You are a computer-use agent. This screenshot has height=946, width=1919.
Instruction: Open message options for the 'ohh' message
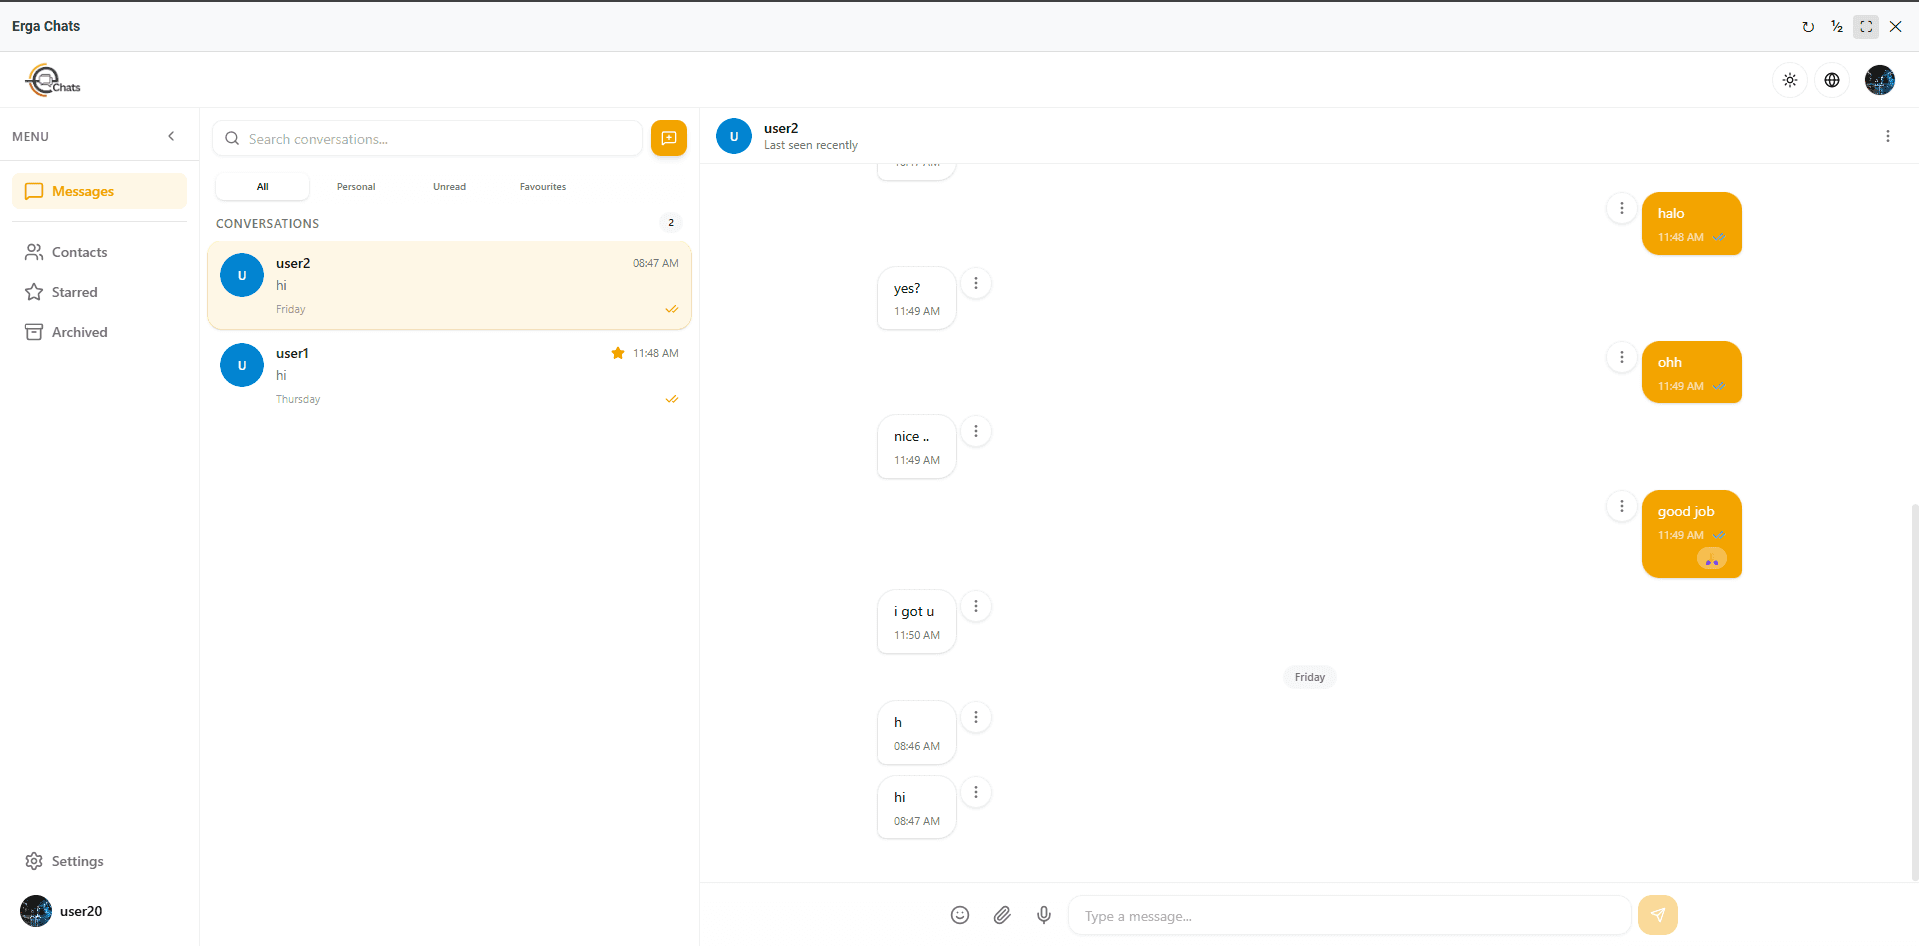coord(1622,357)
